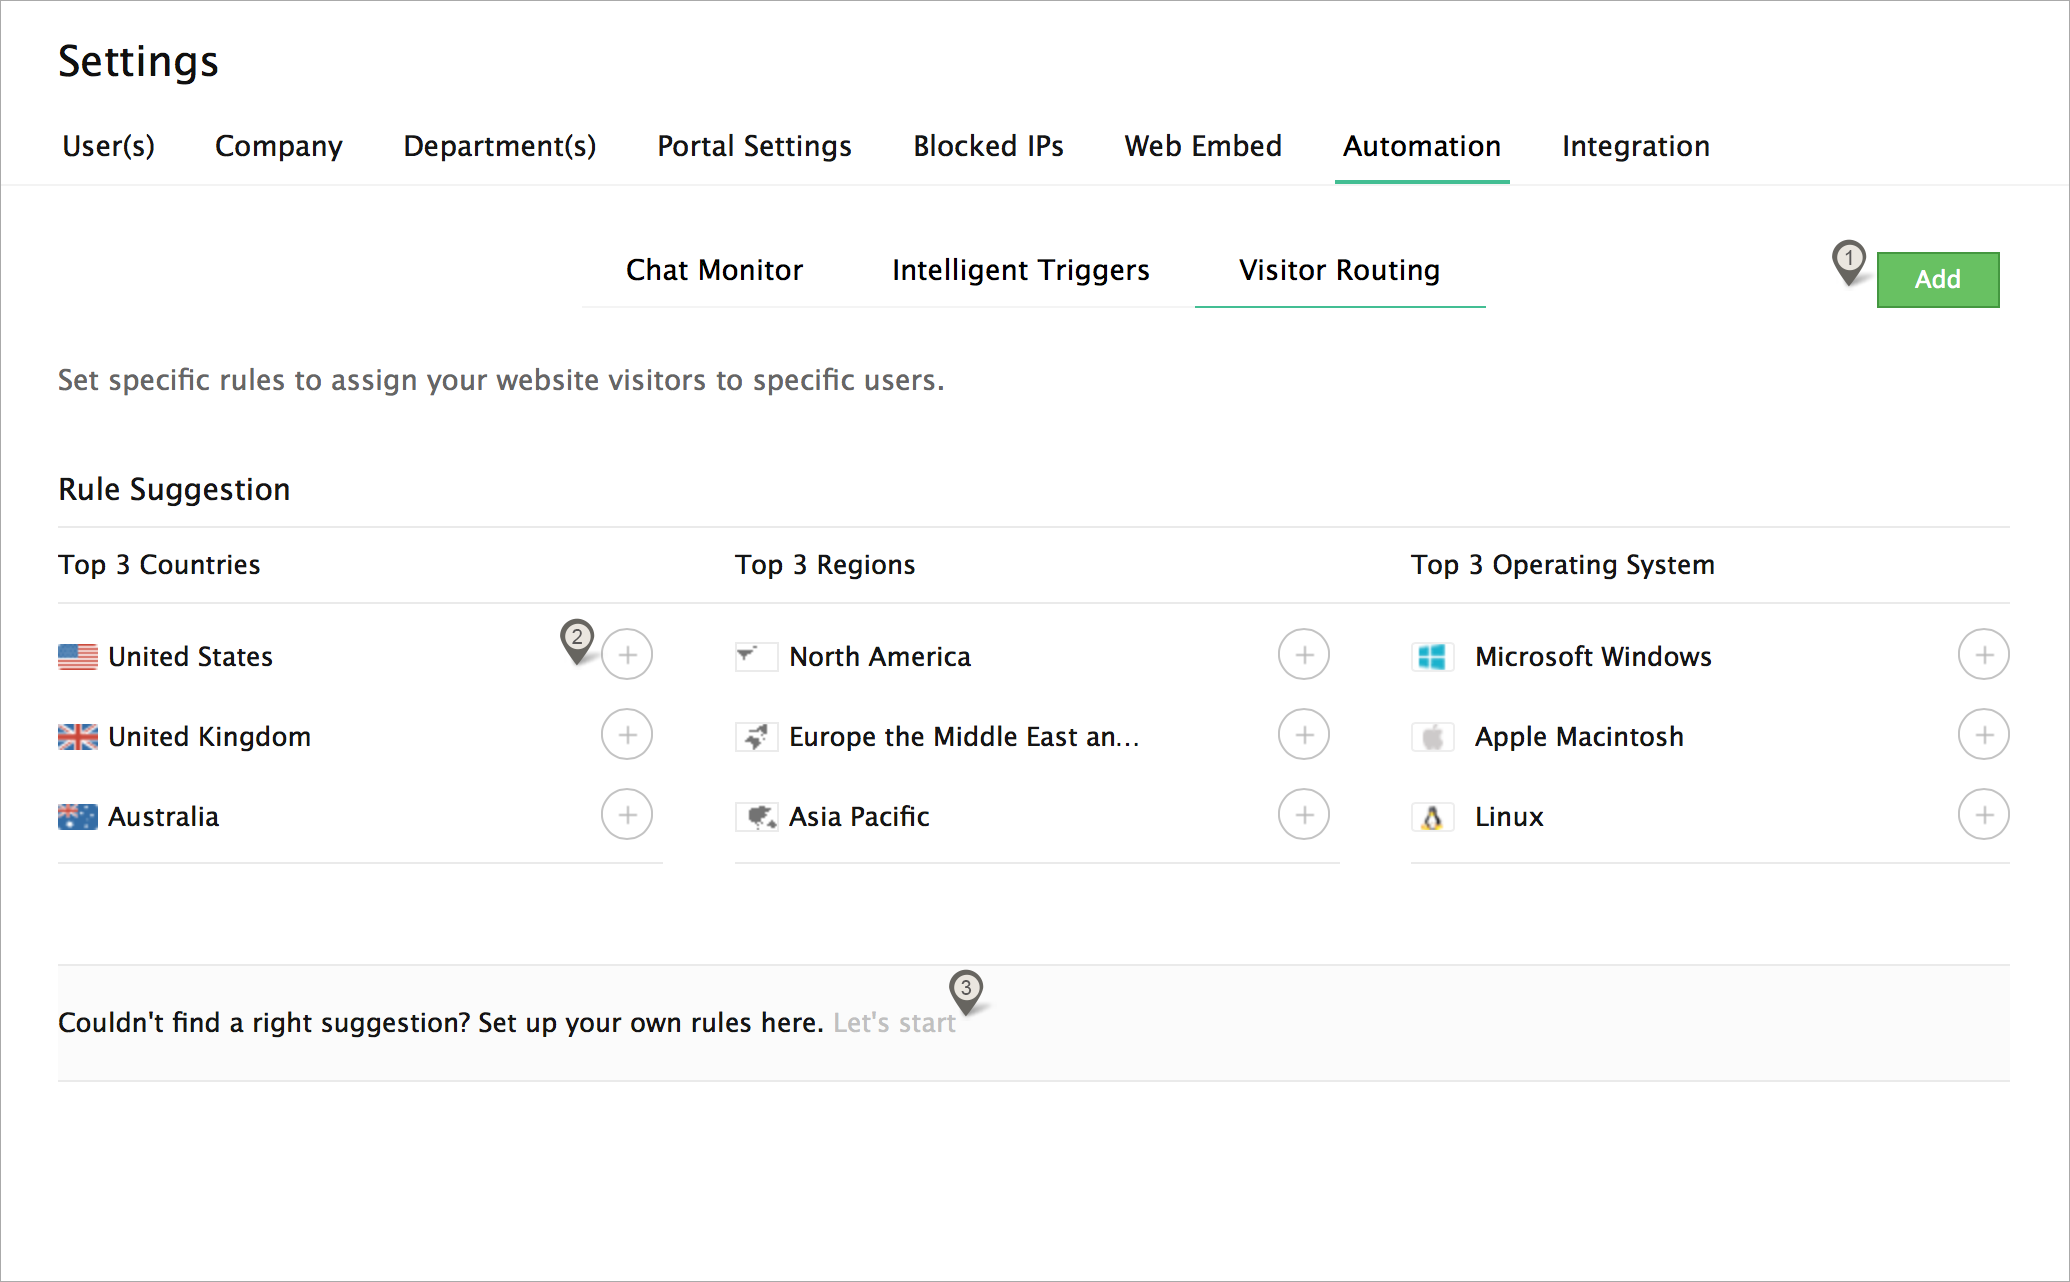Add rule for United Kingdom
The height and width of the screenshot is (1282, 2070).
click(x=627, y=735)
